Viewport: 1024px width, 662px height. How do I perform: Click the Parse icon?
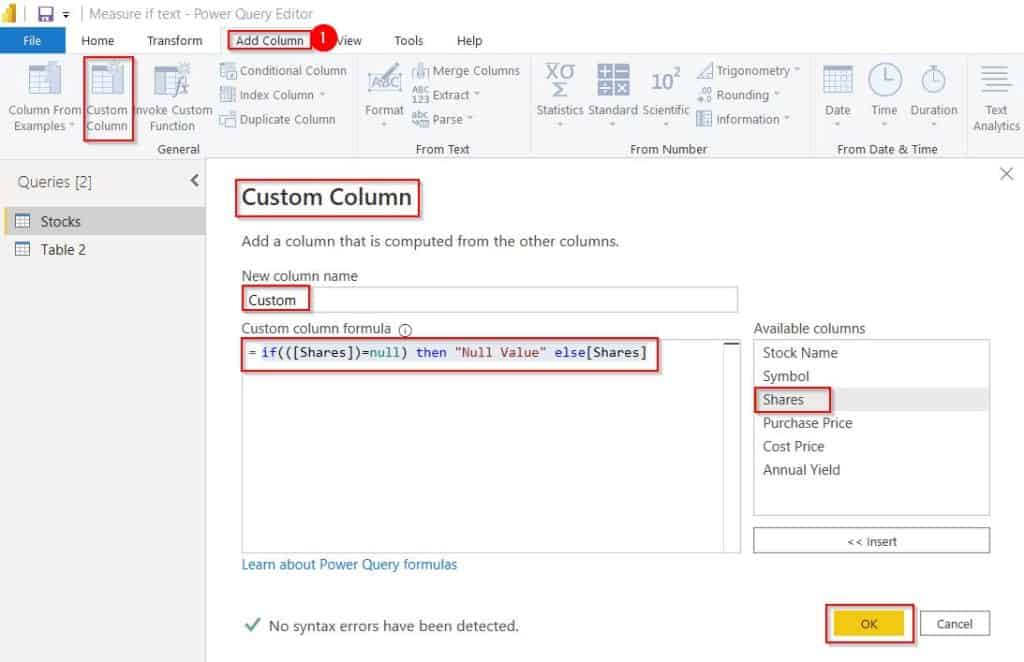(x=420, y=119)
